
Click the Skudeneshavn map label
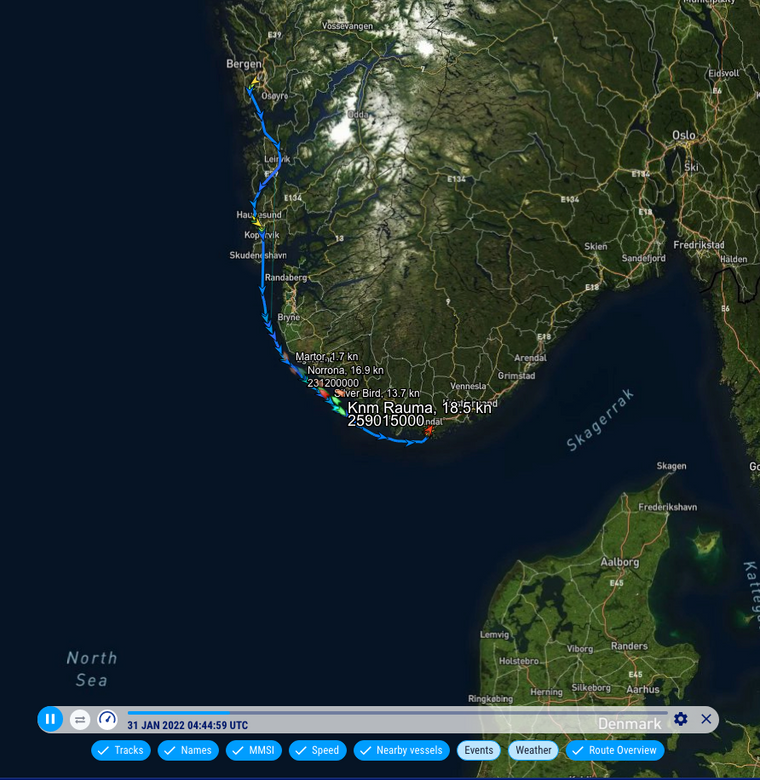[258, 255]
